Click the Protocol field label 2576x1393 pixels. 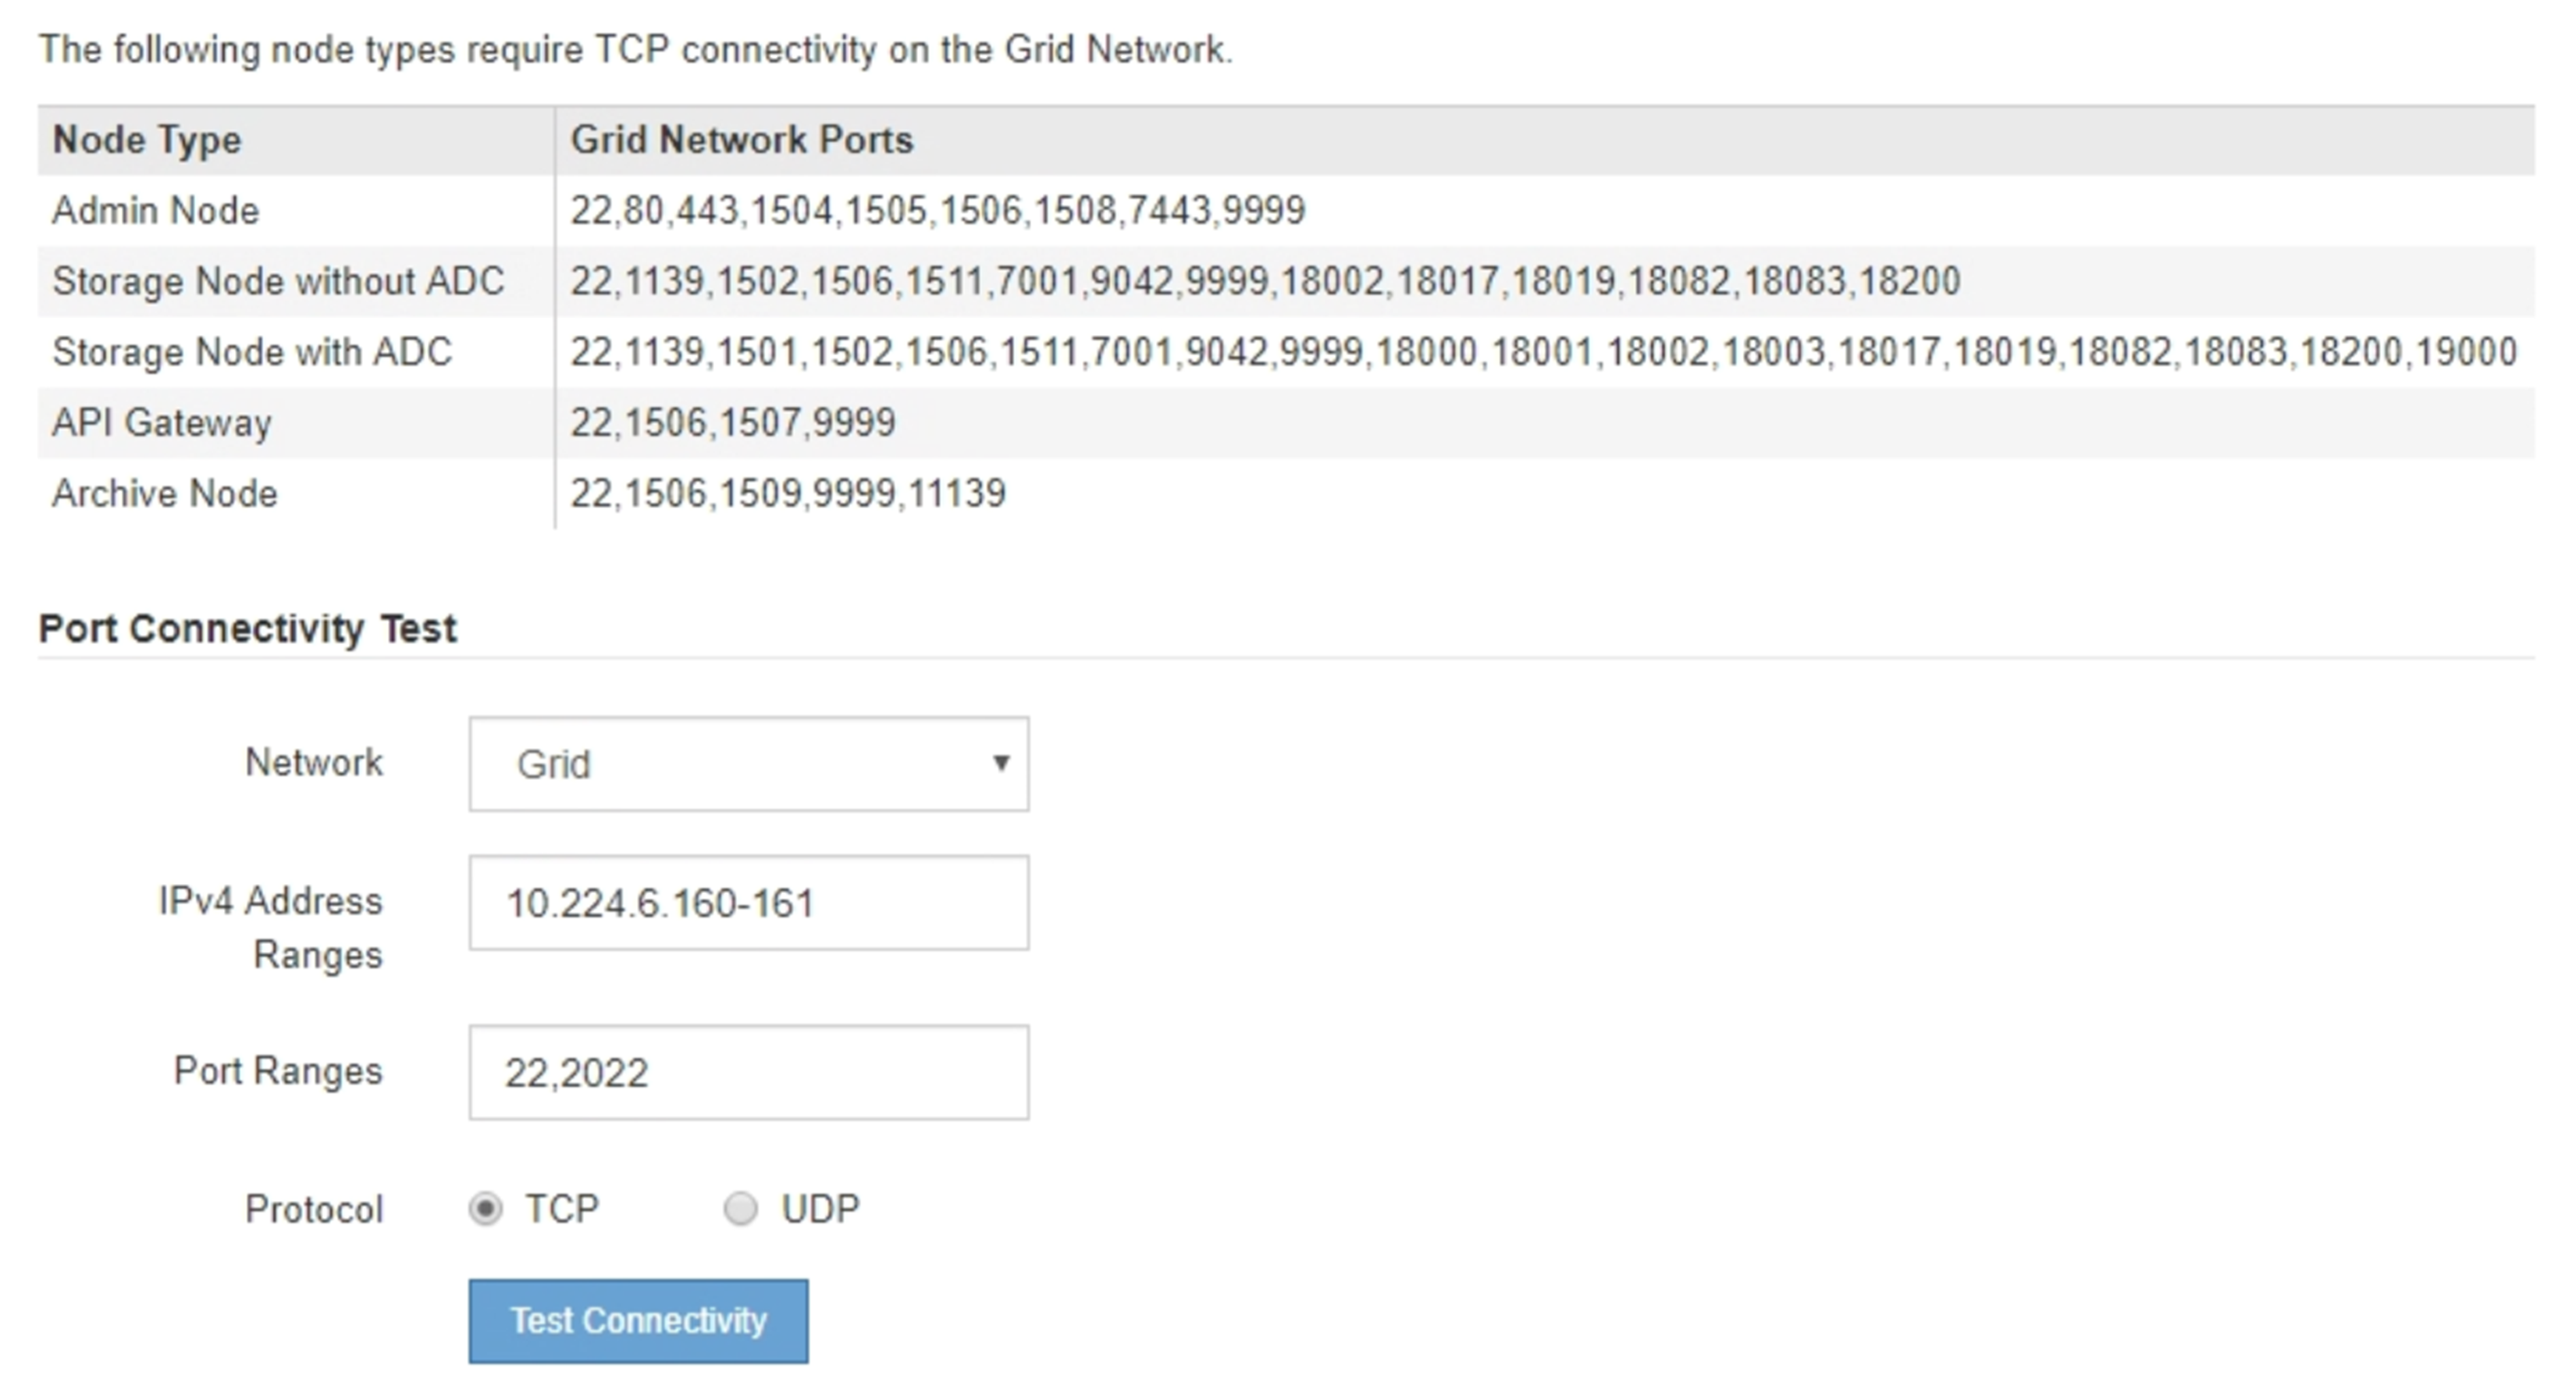(314, 1209)
